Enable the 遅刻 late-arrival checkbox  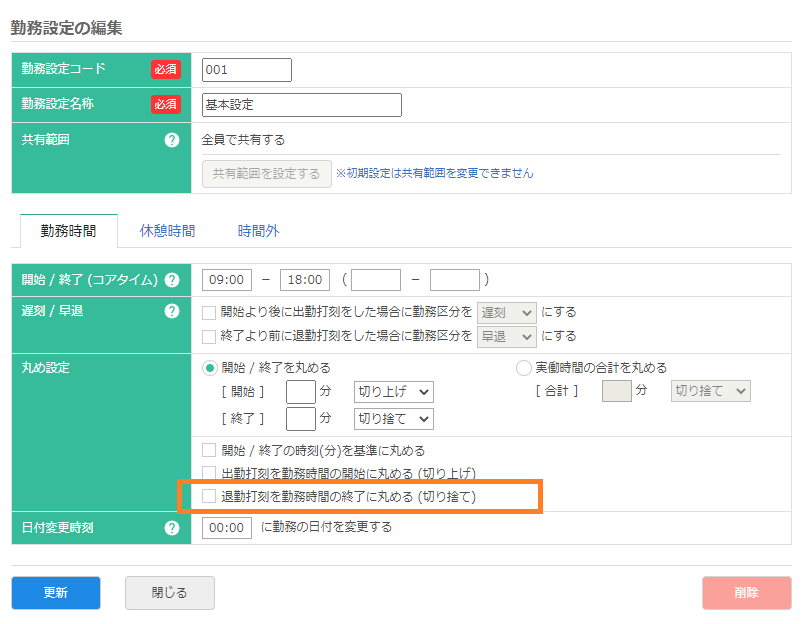pyautogui.click(x=207, y=312)
